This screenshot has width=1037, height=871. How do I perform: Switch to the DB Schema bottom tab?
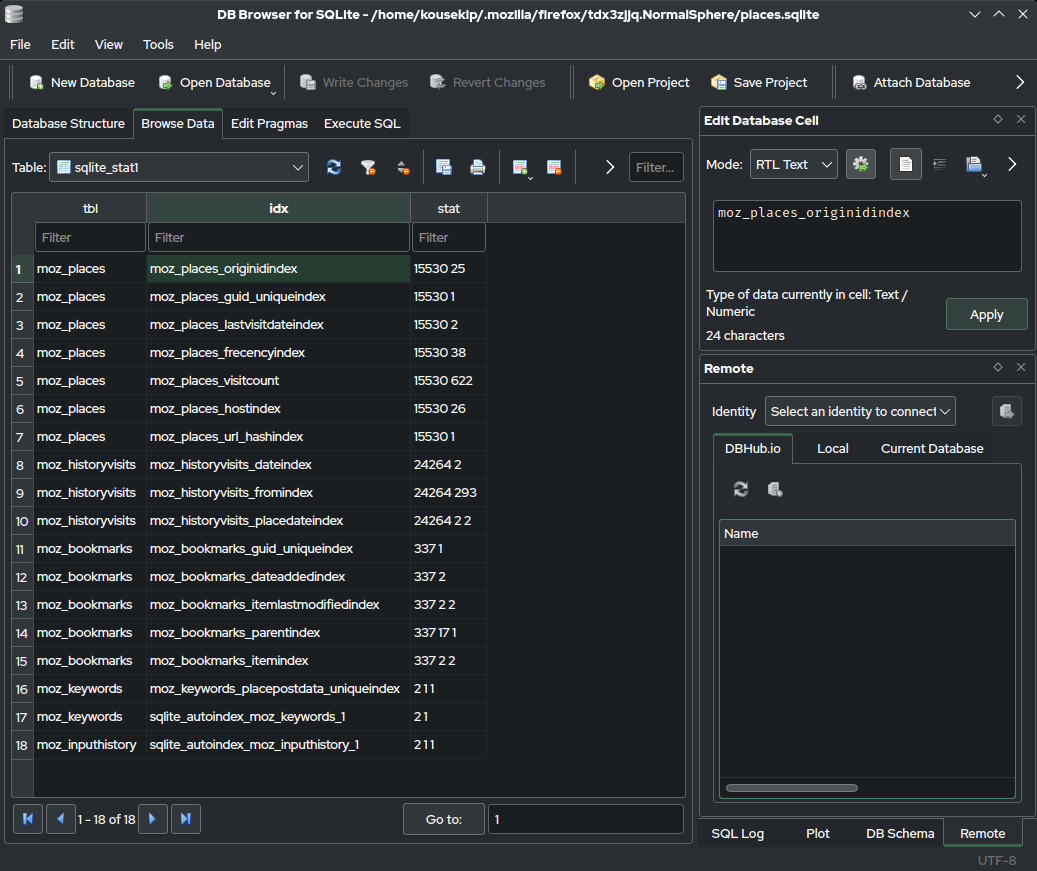pyautogui.click(x=899, y=833)
